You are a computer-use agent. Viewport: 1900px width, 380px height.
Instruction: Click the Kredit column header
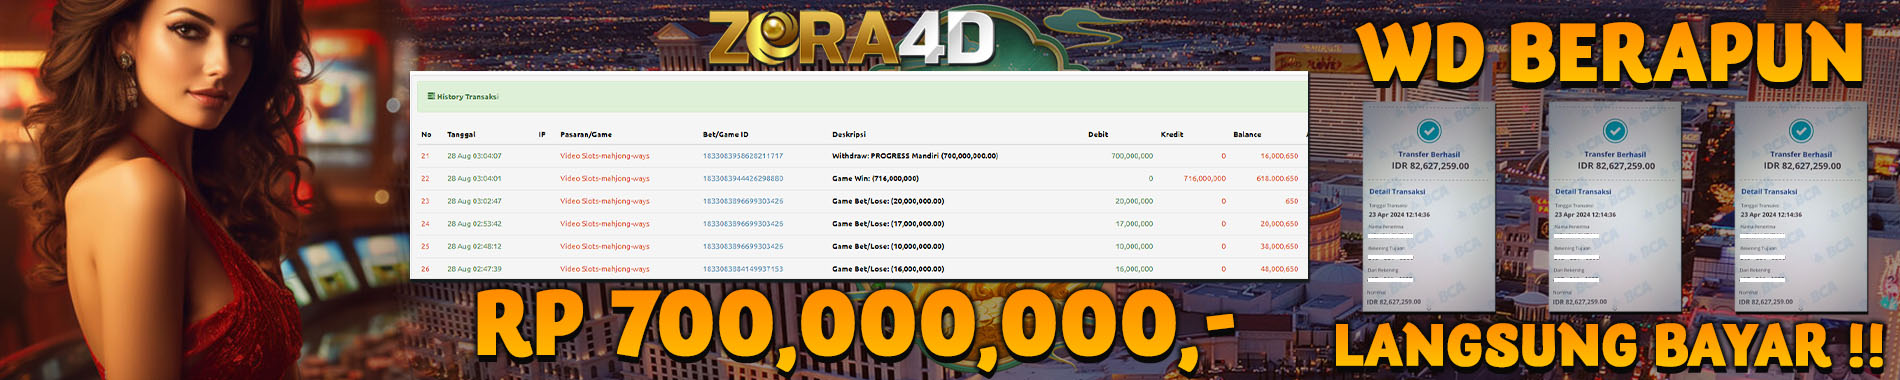point(1172,134)
